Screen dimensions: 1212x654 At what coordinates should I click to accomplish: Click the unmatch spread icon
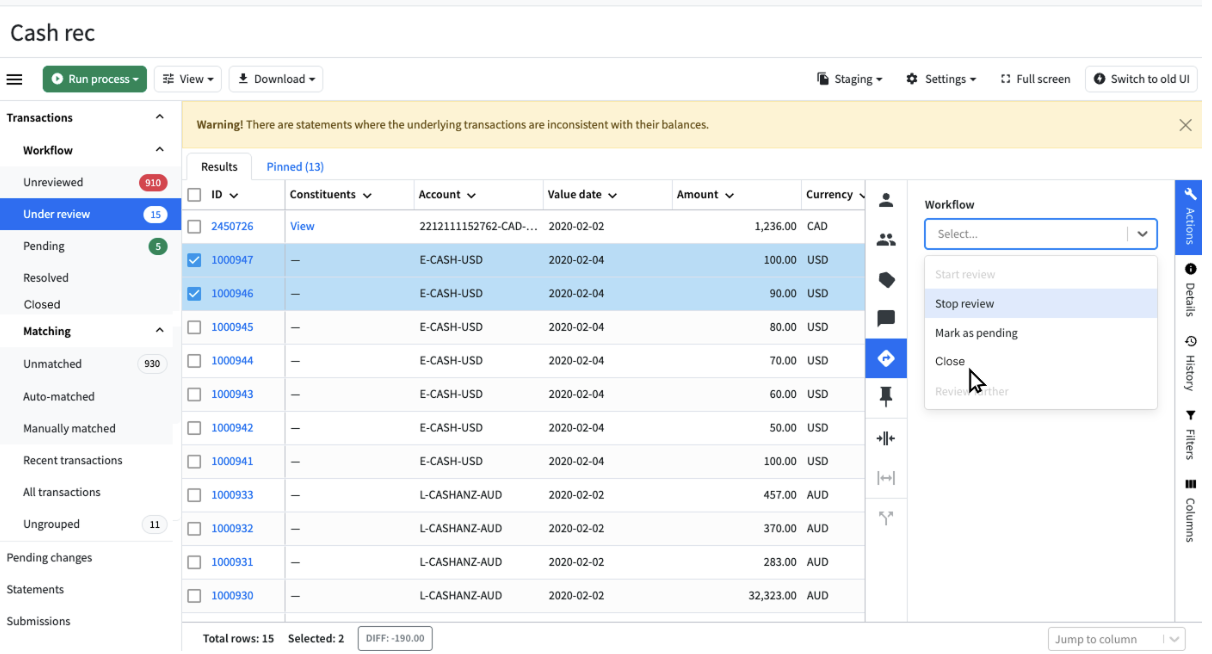pos(886,478)
